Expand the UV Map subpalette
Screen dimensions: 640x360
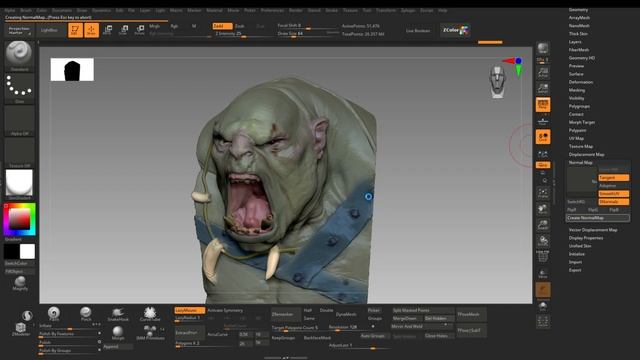click(x=576, y=138)
